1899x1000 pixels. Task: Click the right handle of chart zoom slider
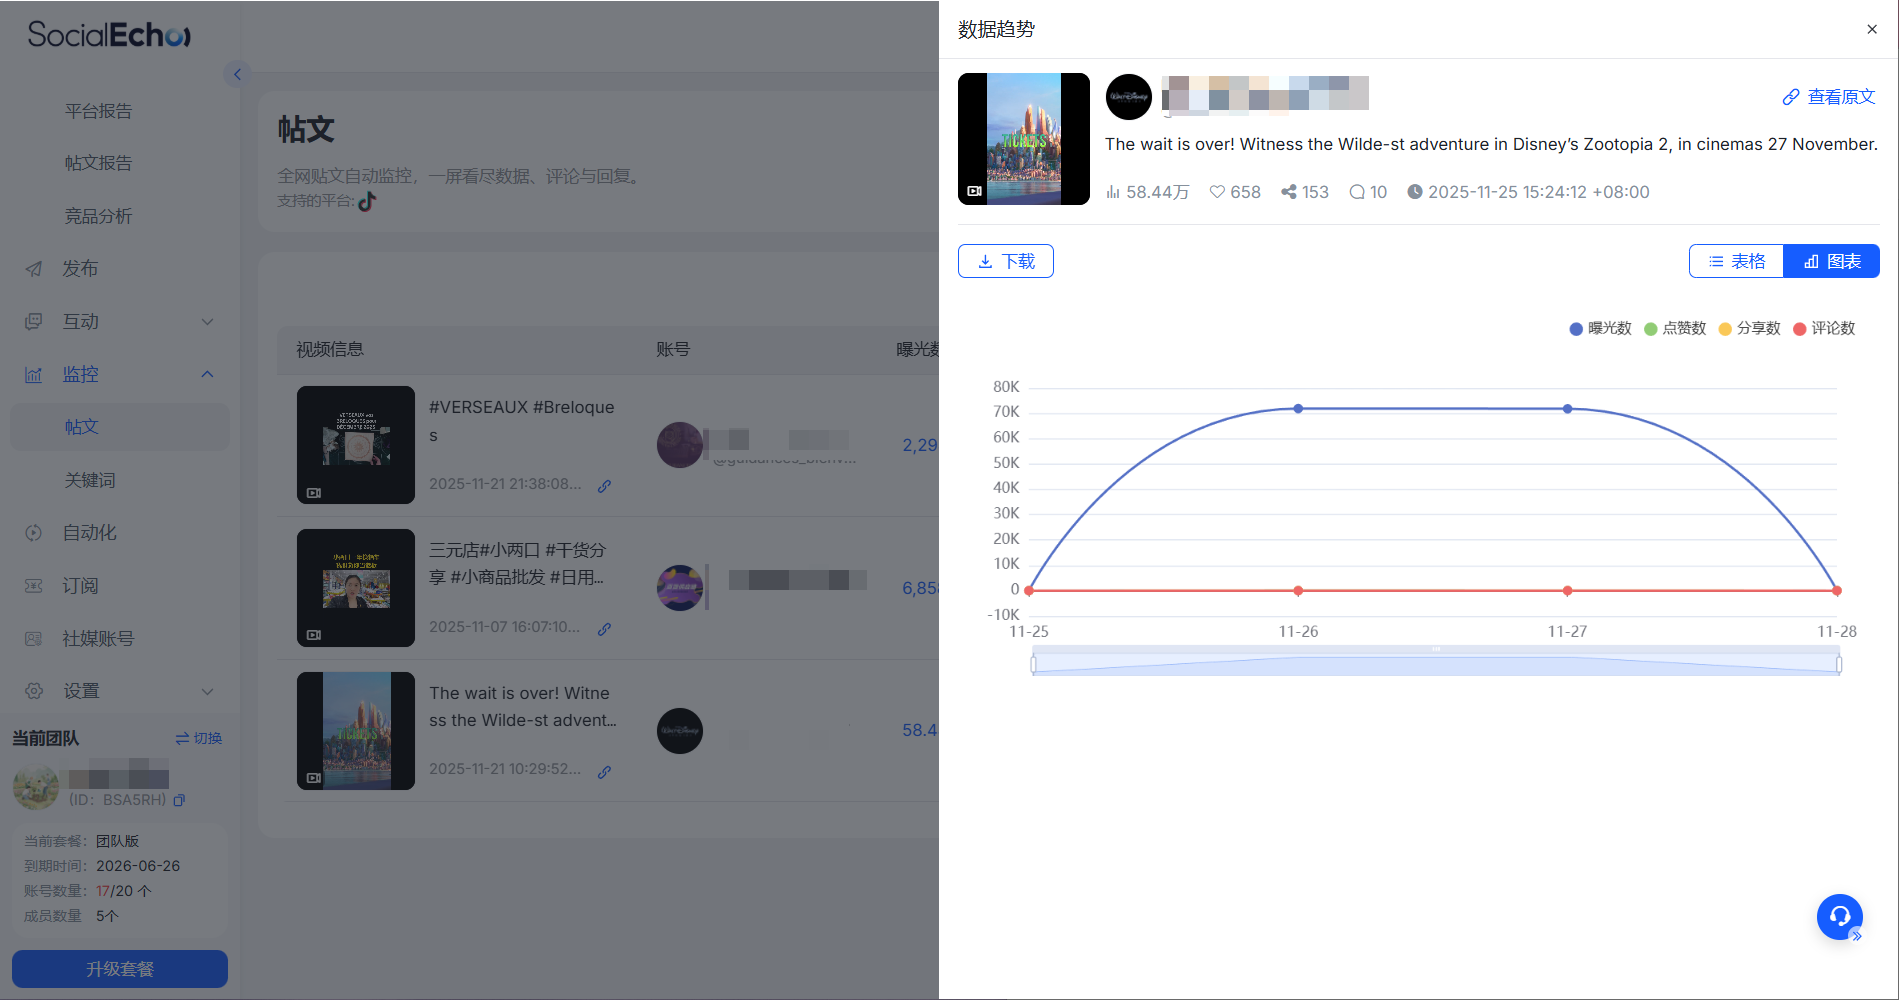(x=1839, y=663)
